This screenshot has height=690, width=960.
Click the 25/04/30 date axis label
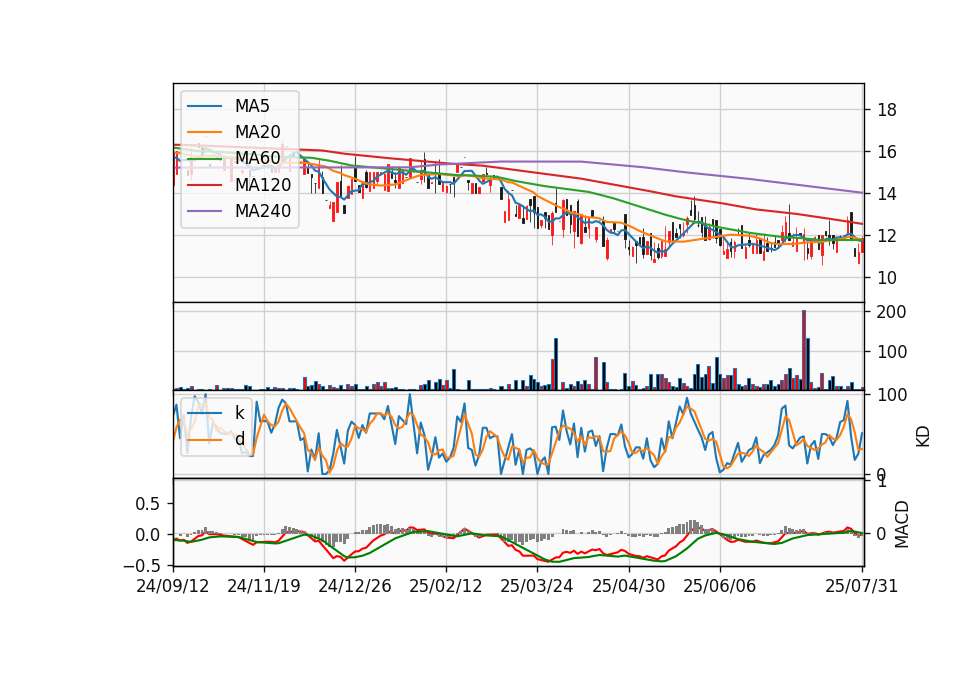629,586
